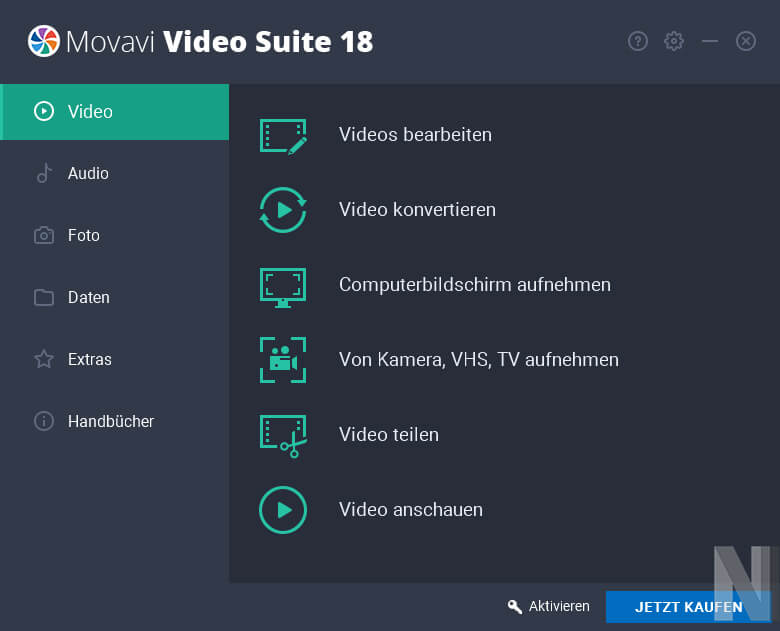Click the filmstrip with pencil edit icon
780x631 pixels.
point(283,137)
